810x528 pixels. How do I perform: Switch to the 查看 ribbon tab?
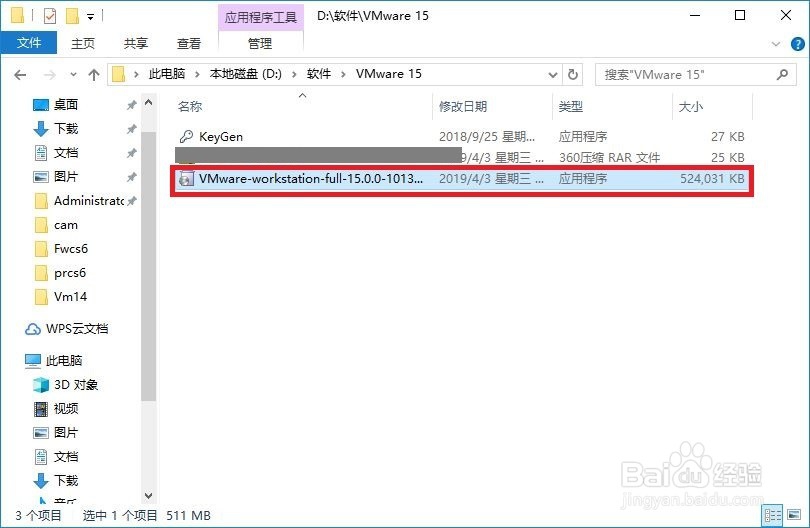189,43
